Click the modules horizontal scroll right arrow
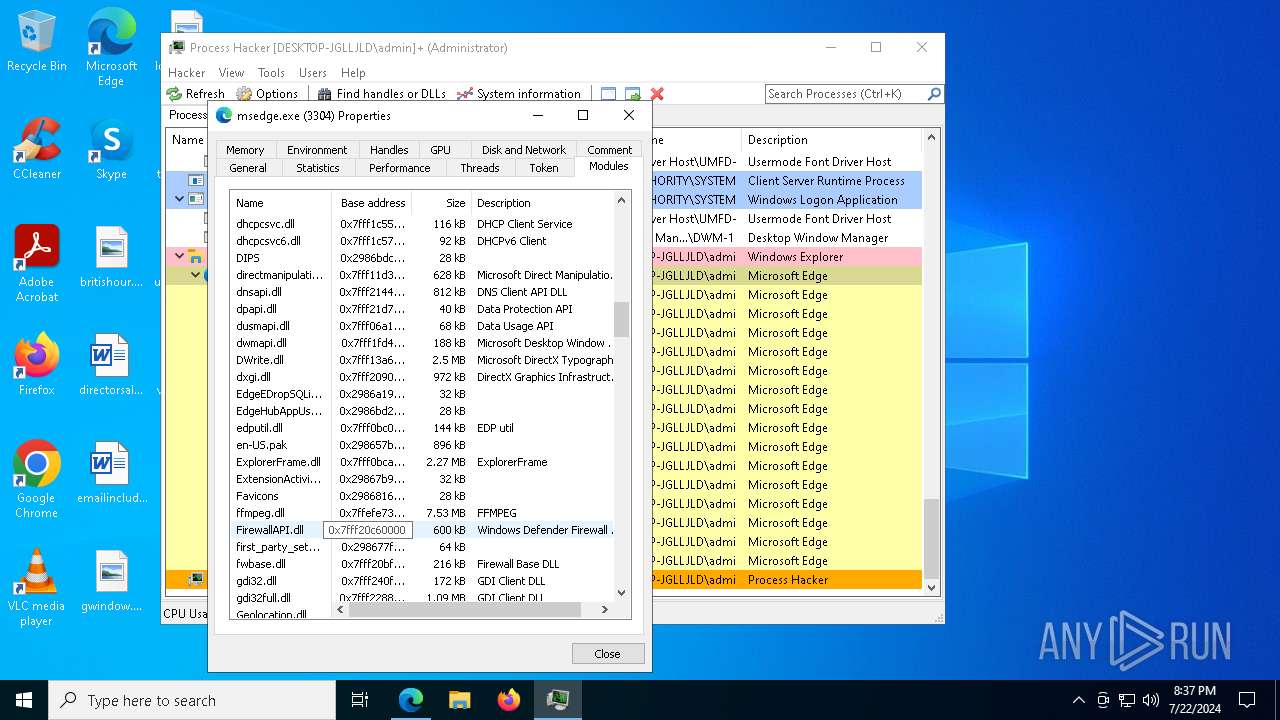This screenshot has width=1280, height=720. pyautogui.click(x=604, y=609)
